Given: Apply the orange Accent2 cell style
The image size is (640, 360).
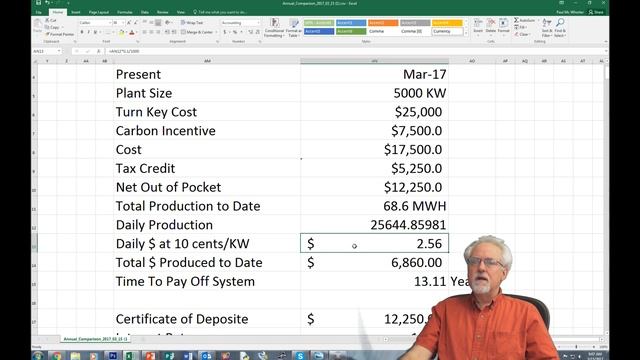Looking at the screenshot, I should tap(383, 23).
